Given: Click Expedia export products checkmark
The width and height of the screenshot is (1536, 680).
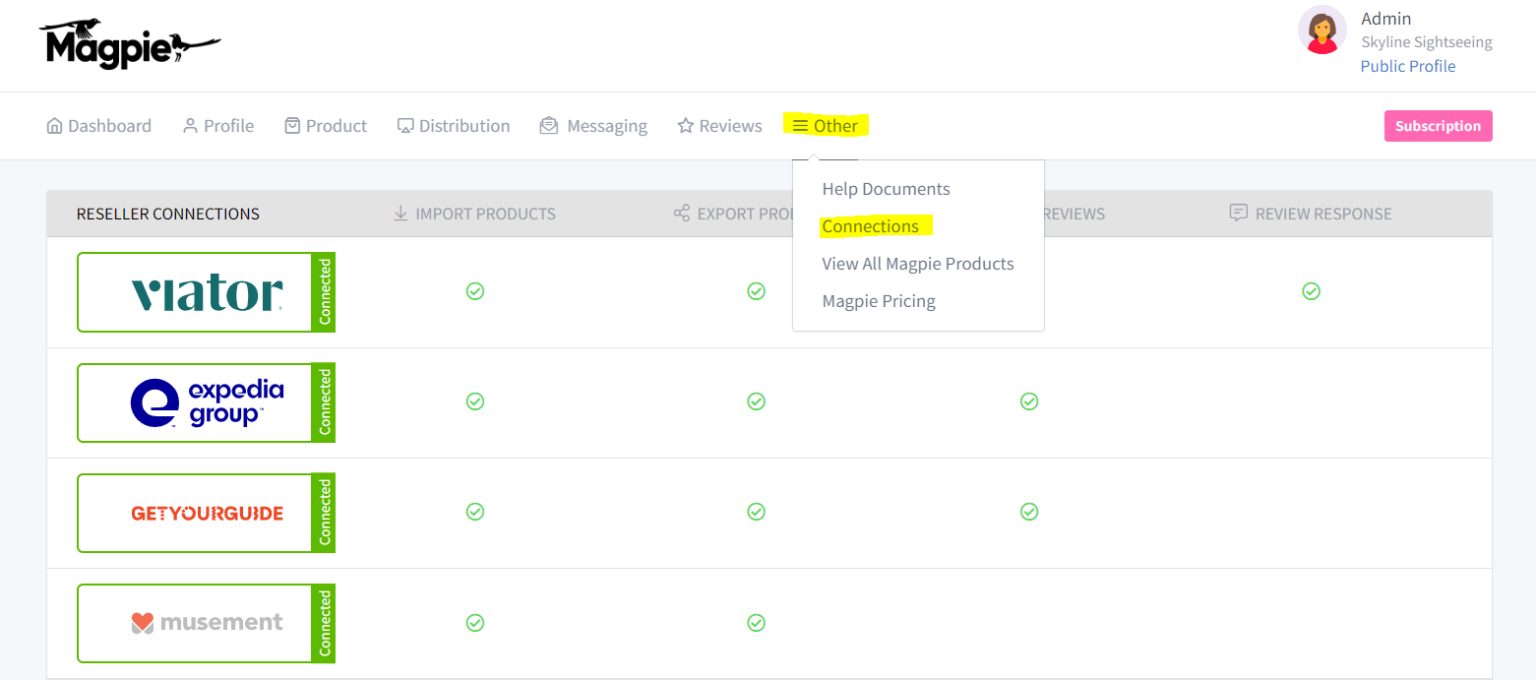Looking at the screenshot, I should tap(756, 401).
